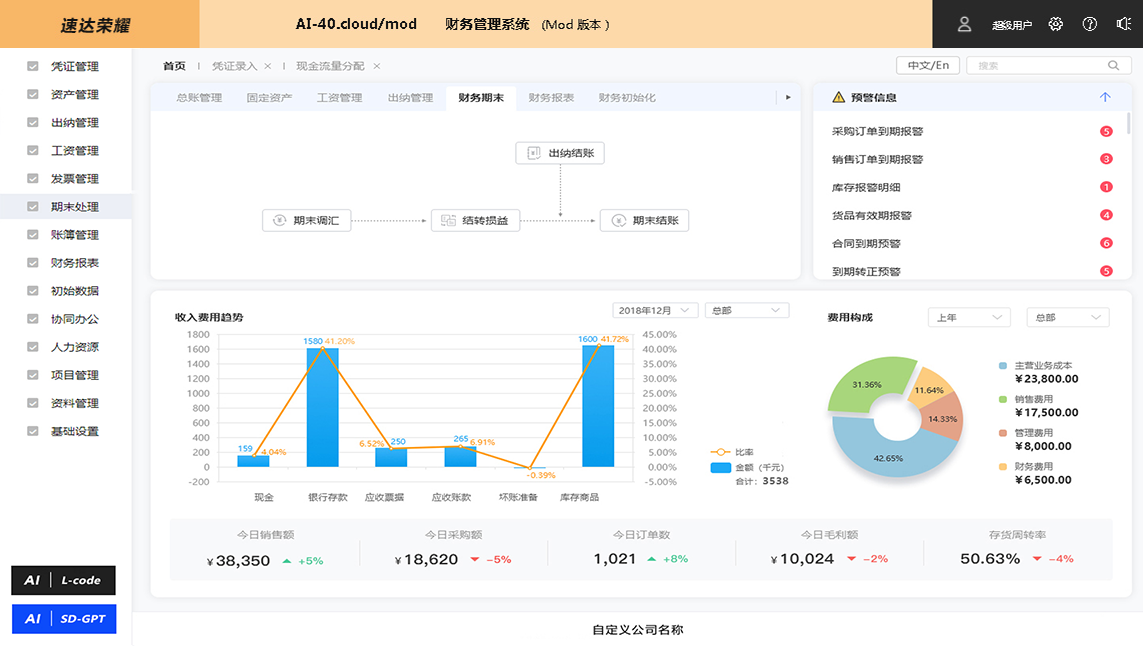Open the 出纳结账 workflow node

(560, 153)
